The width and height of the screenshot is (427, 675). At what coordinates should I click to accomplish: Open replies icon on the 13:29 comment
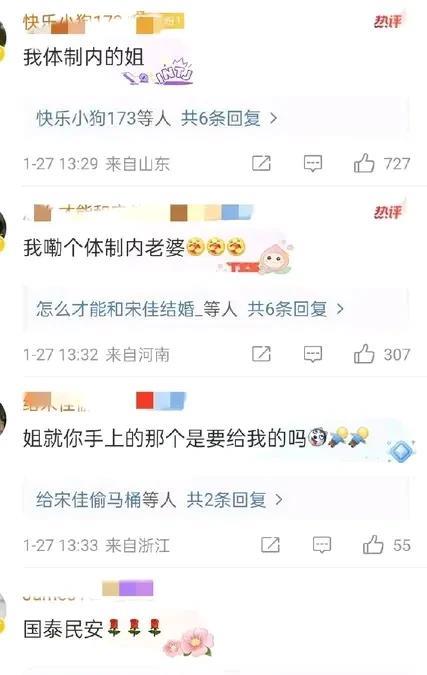pyautogui.click(x=313, y=163)
